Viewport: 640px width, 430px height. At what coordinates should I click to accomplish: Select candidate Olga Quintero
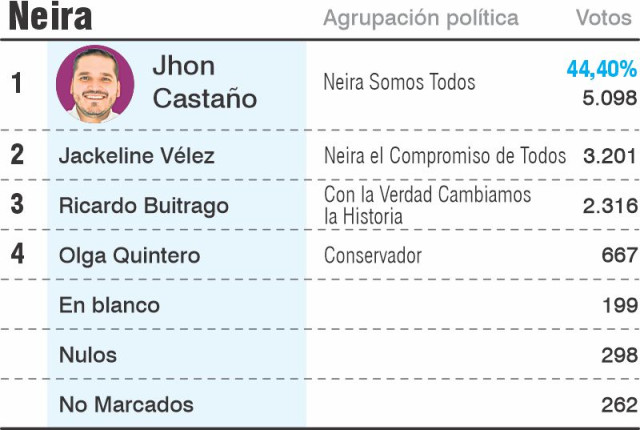pos(129,256)
